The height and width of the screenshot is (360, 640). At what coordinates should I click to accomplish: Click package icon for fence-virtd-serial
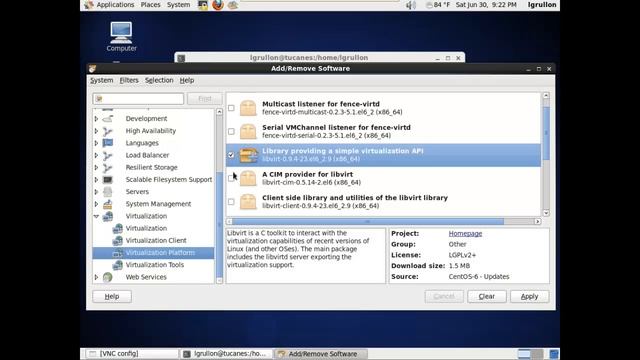(248, 131)
